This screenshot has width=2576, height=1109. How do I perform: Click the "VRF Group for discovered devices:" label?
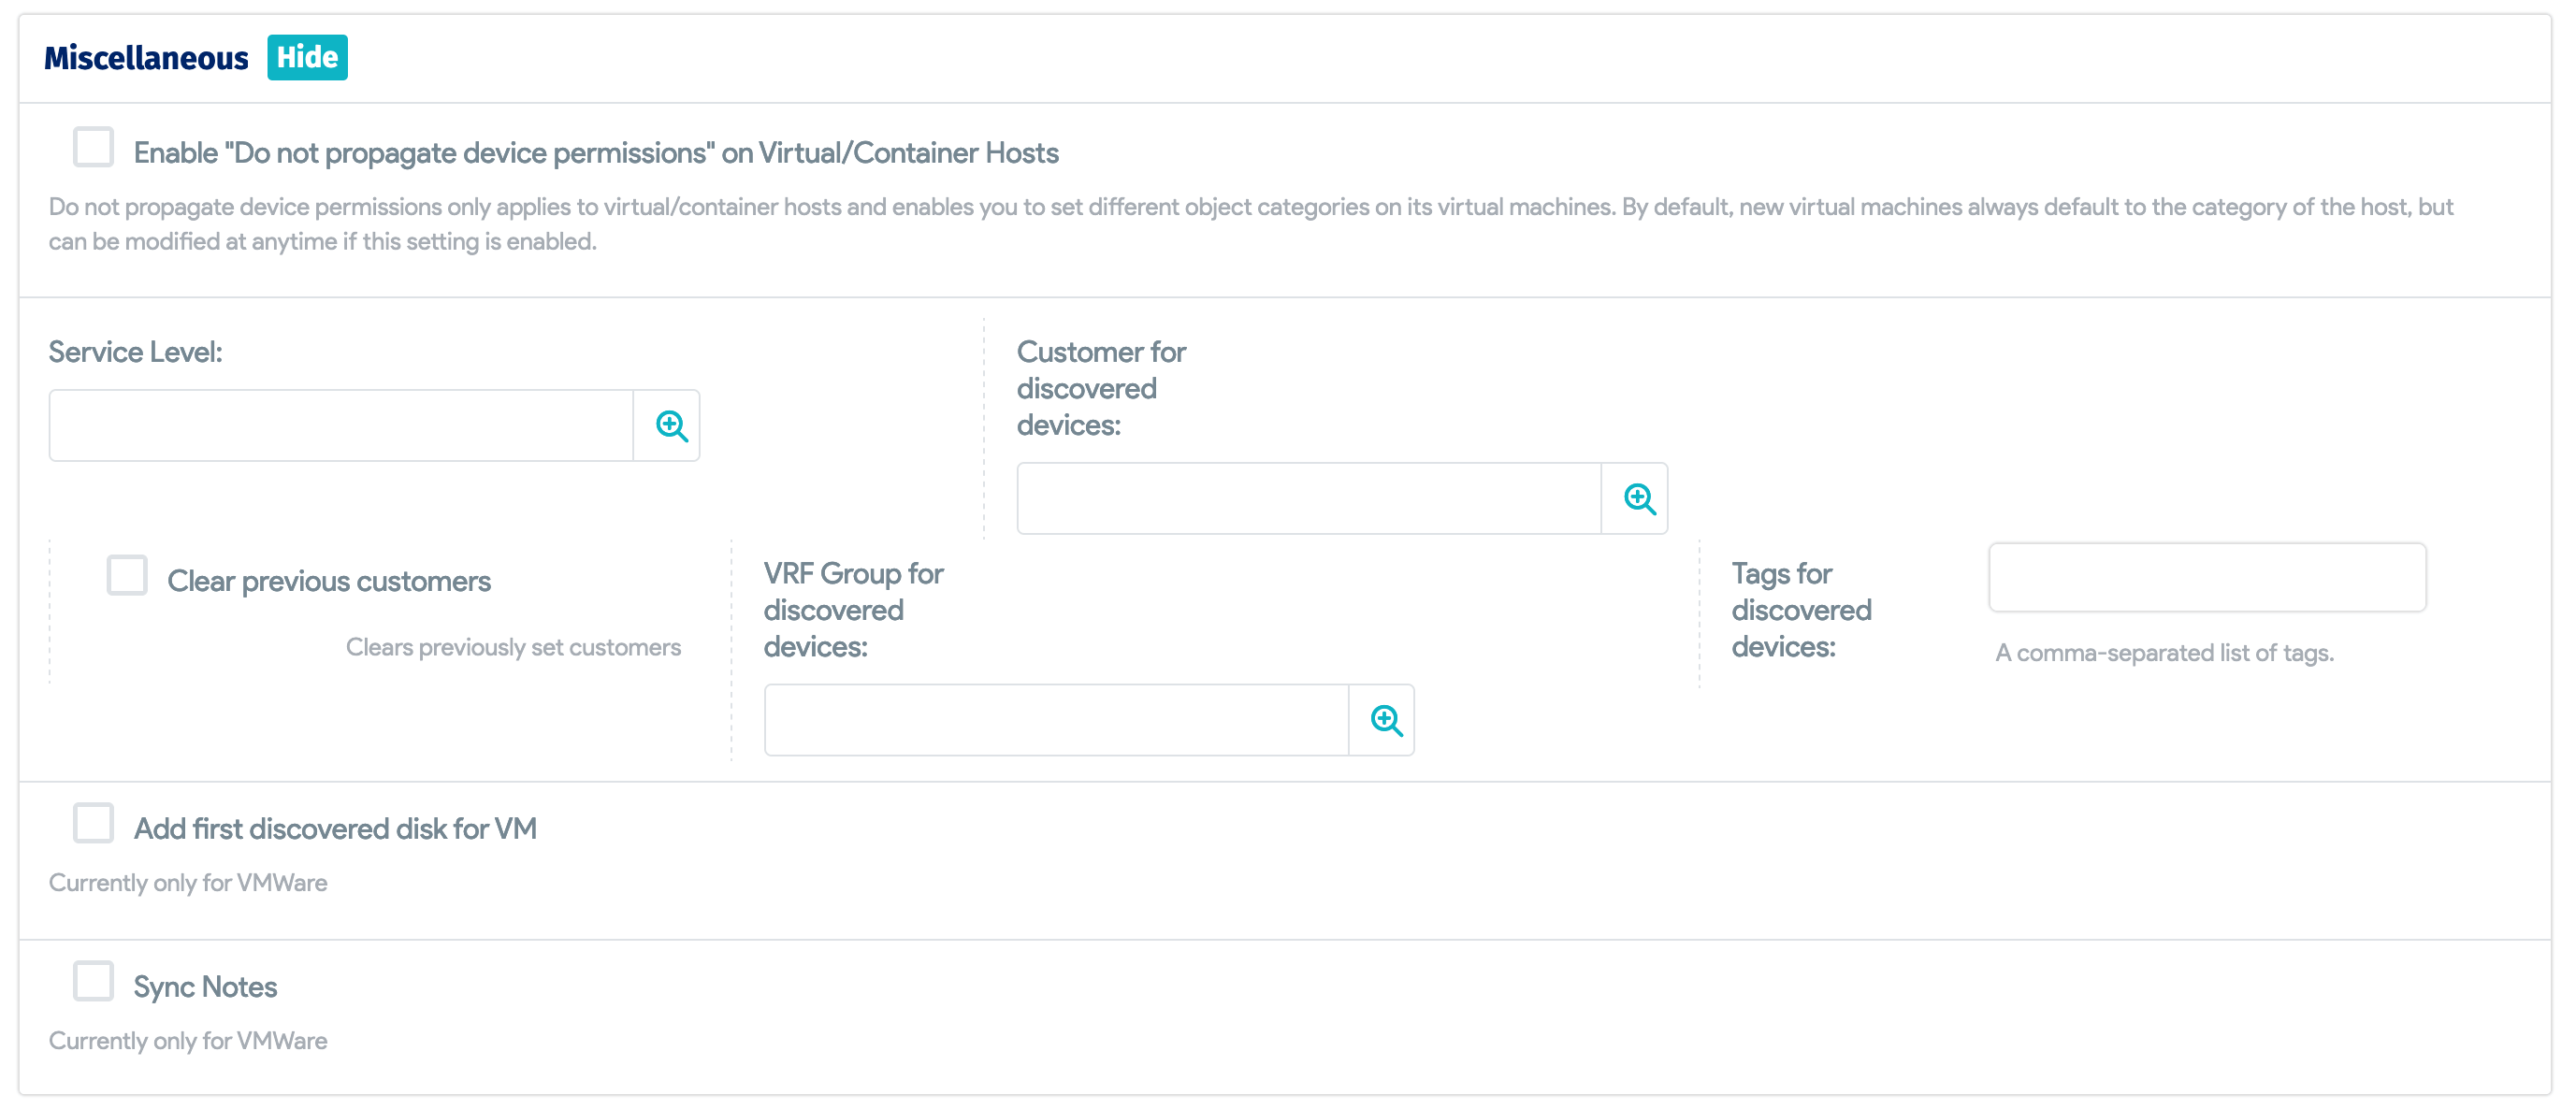pos(852,610)
